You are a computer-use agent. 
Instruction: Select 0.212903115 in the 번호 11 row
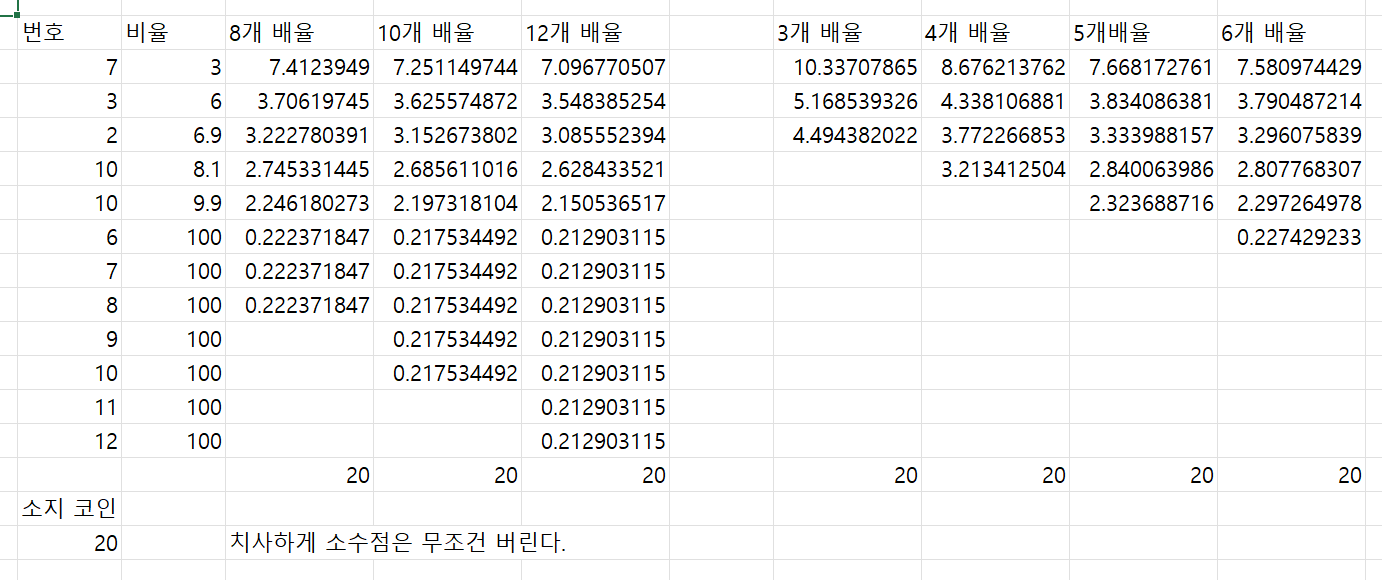(x=596, y=408)
